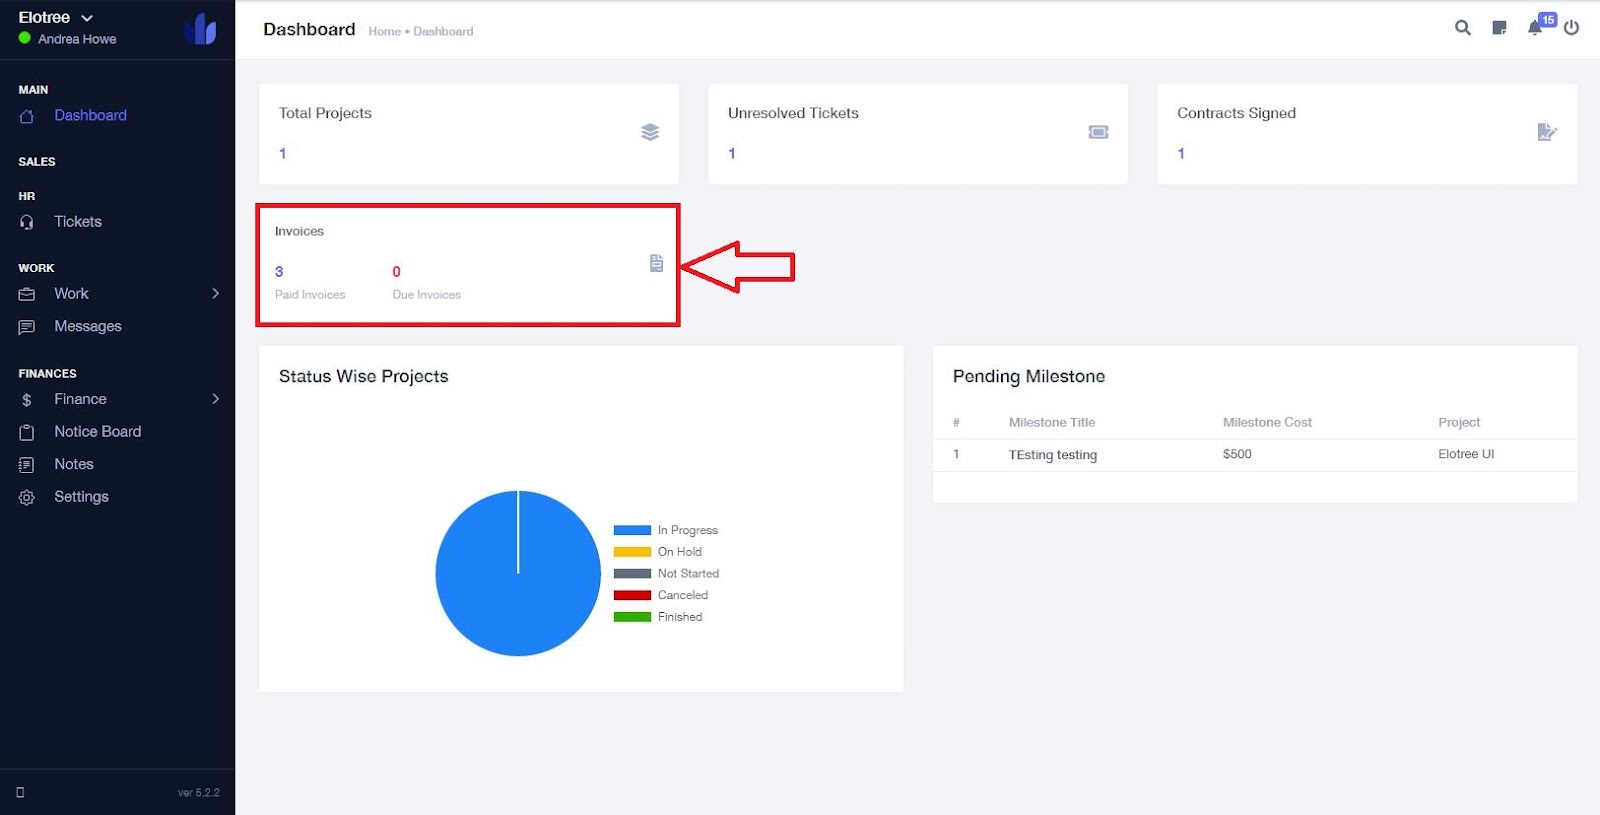Click the Work briefcase icon
Screen dimensions: 1600x815
pyautogui.click(x=27, y=294)
